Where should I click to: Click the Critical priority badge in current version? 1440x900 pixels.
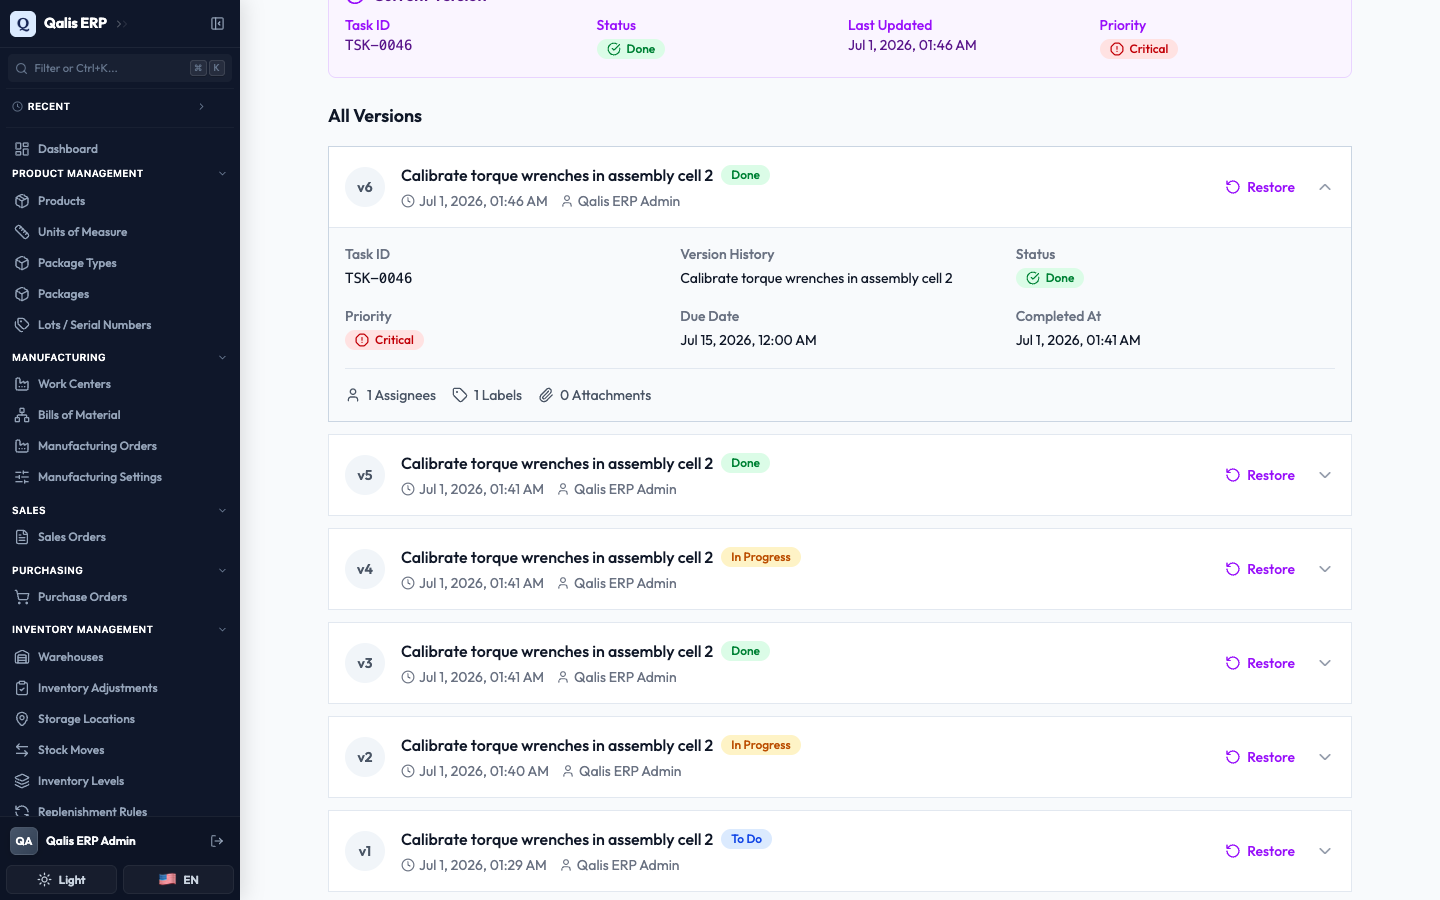click(x=1138, y=49)
